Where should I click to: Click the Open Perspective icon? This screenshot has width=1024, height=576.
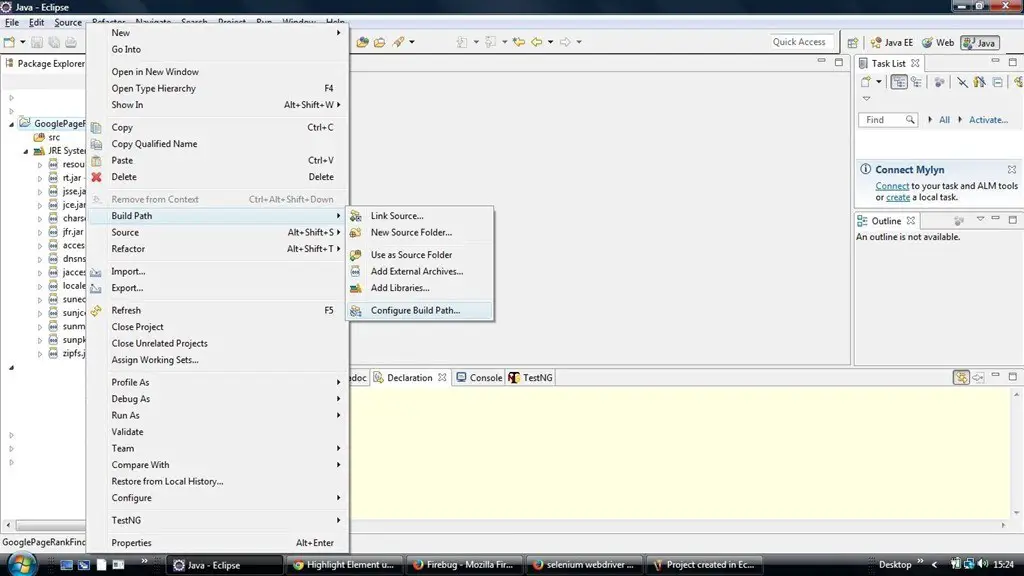(x=853, y=43)
